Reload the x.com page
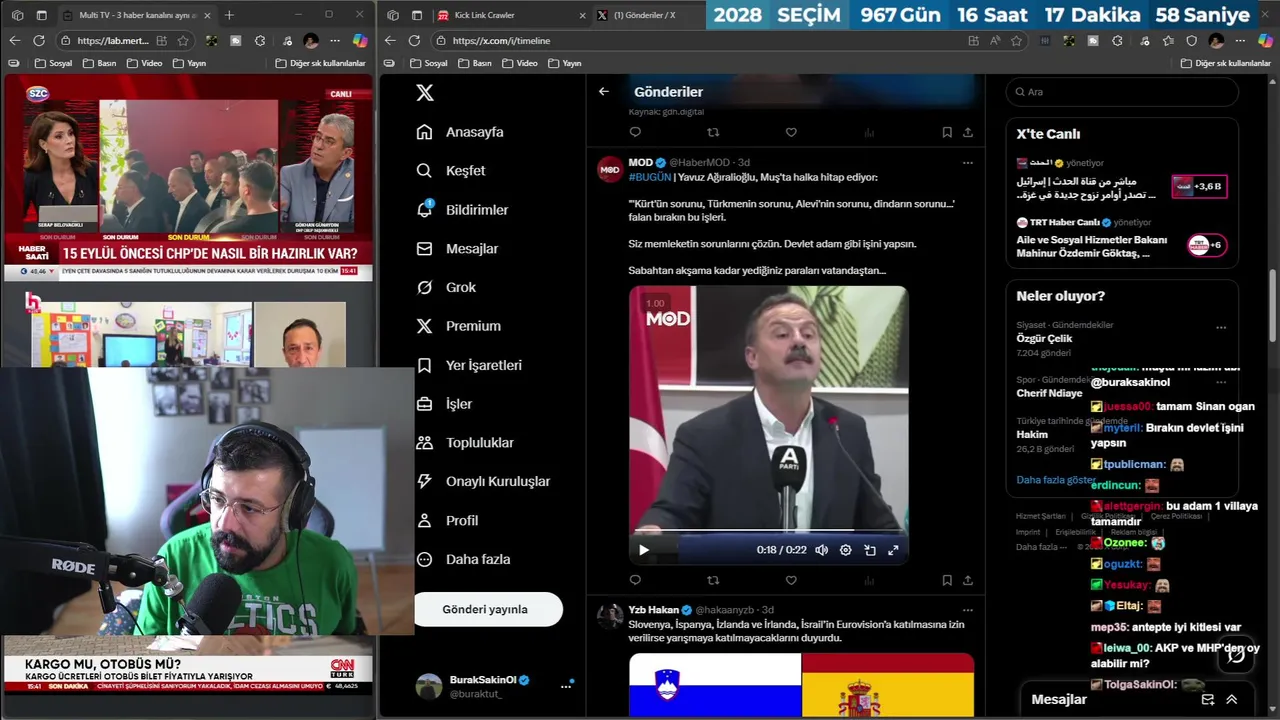This screenshot has height=720, width=1280. (414, 41)
